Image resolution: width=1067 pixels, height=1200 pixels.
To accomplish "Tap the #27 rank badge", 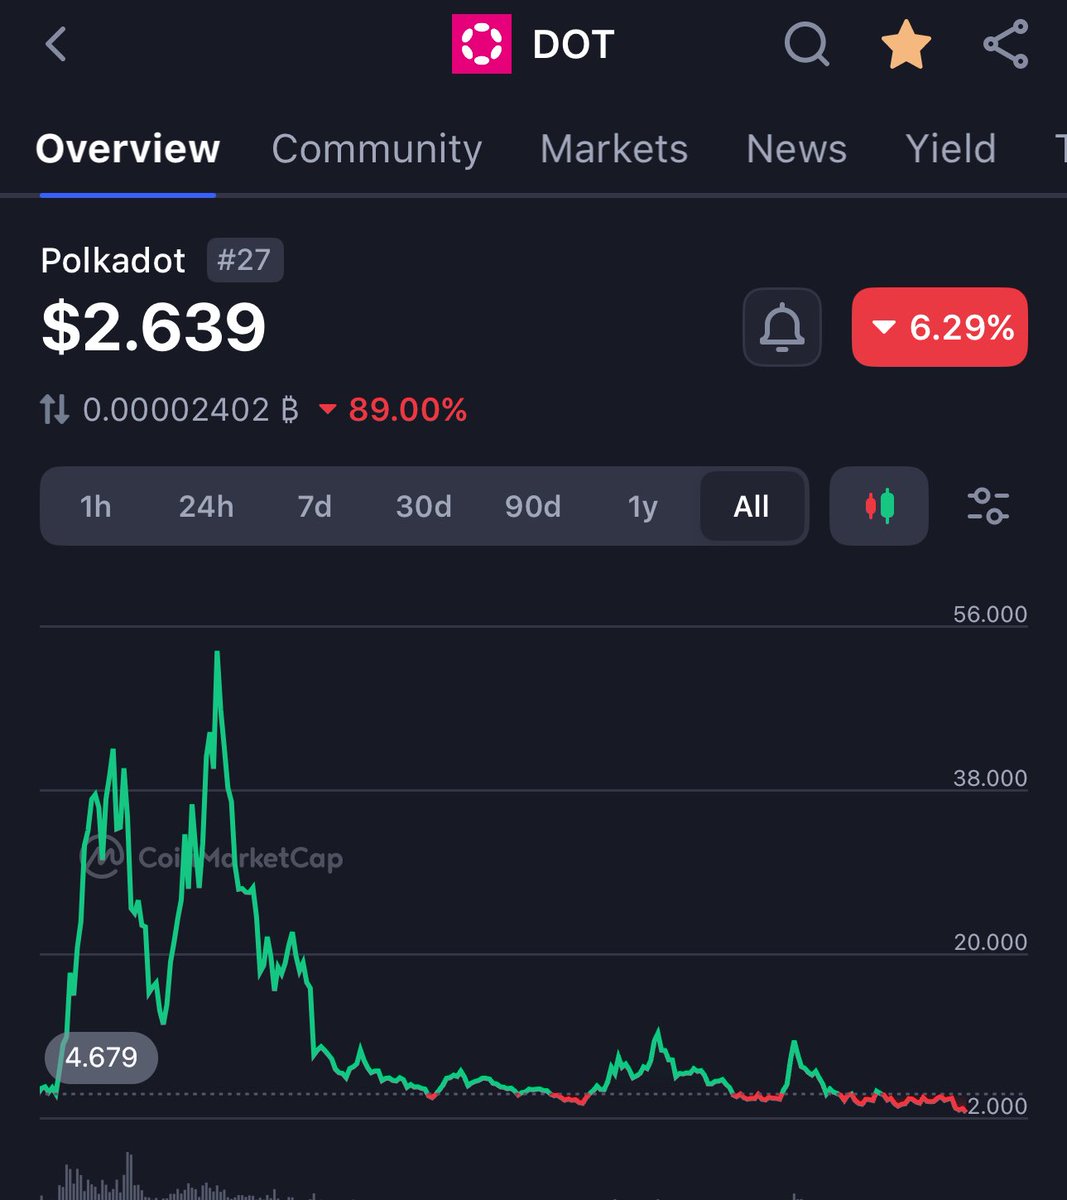I will tap(245, 260).
